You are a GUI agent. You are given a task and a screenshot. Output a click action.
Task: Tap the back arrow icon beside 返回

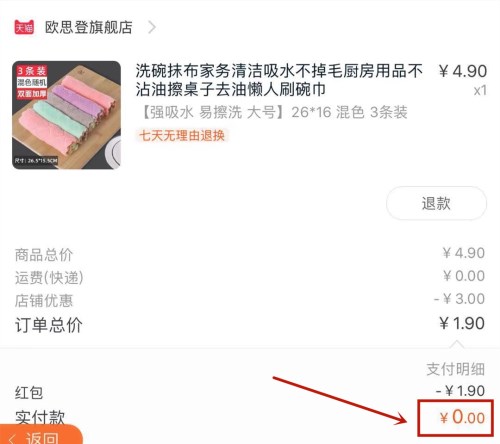point(13,438)
